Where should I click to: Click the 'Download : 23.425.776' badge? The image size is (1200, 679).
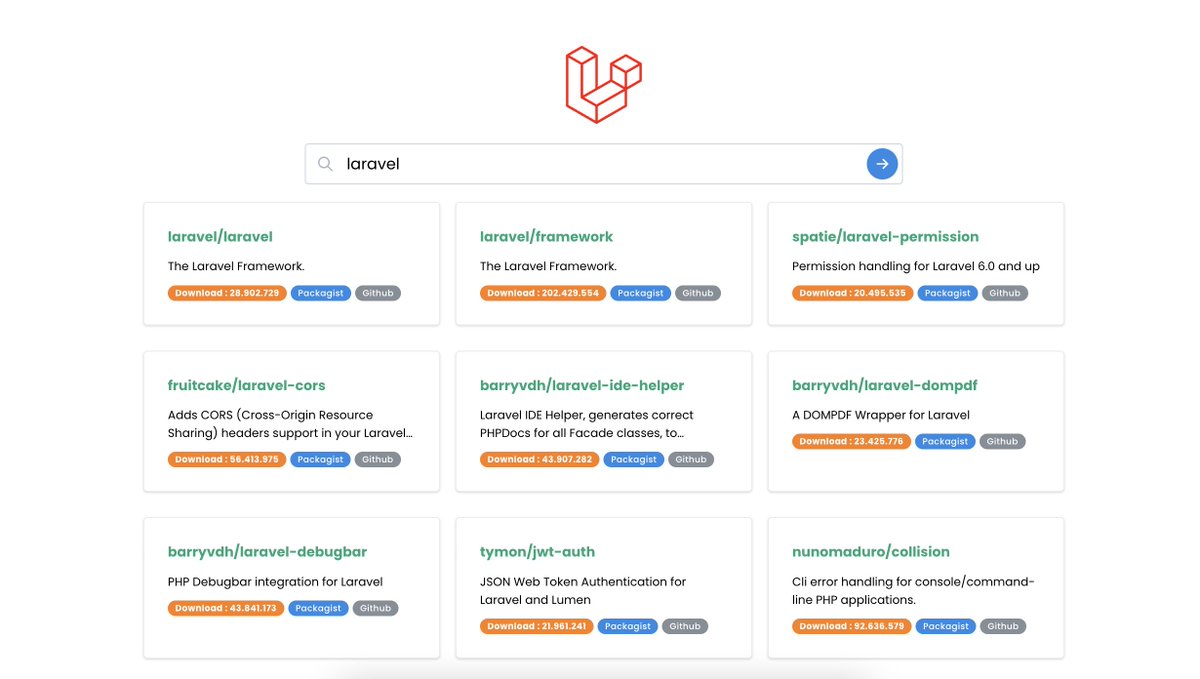click(851, 441)
